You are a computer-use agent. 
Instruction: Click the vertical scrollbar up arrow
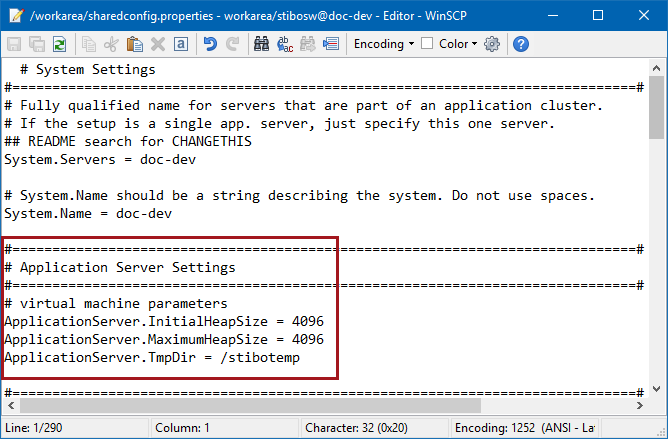coord(656,68)
